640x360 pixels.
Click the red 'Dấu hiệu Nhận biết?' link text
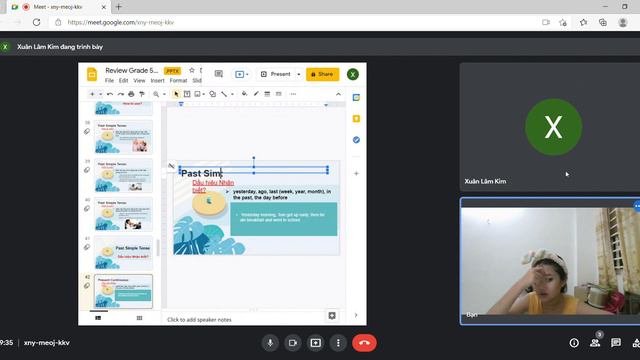click(x=213, y=186)
